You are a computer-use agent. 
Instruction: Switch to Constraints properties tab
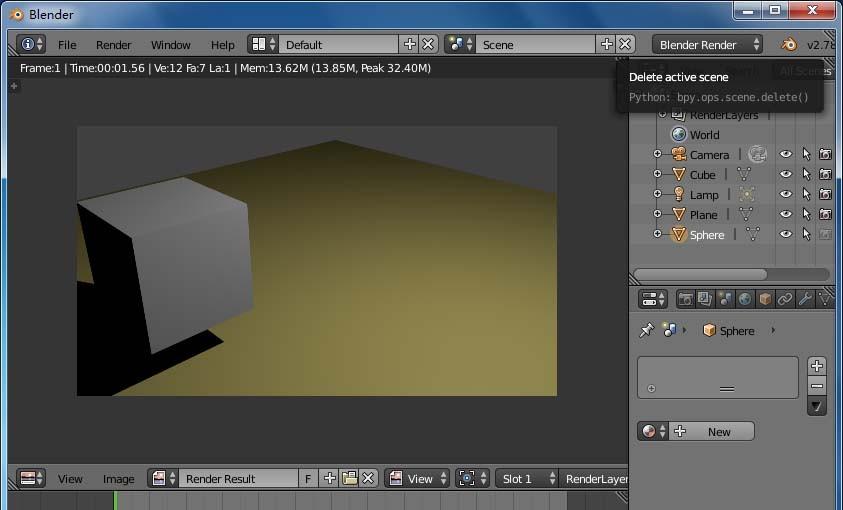[x=784, y=299]
